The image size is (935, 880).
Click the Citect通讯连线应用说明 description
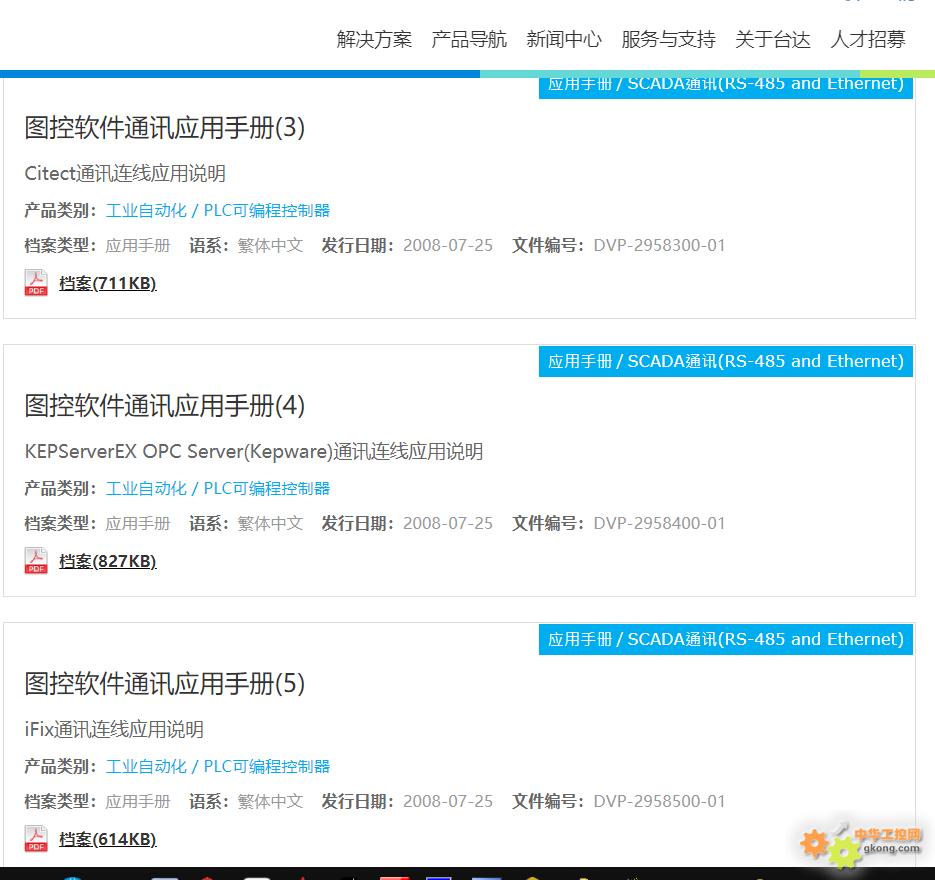coord(125,173)
